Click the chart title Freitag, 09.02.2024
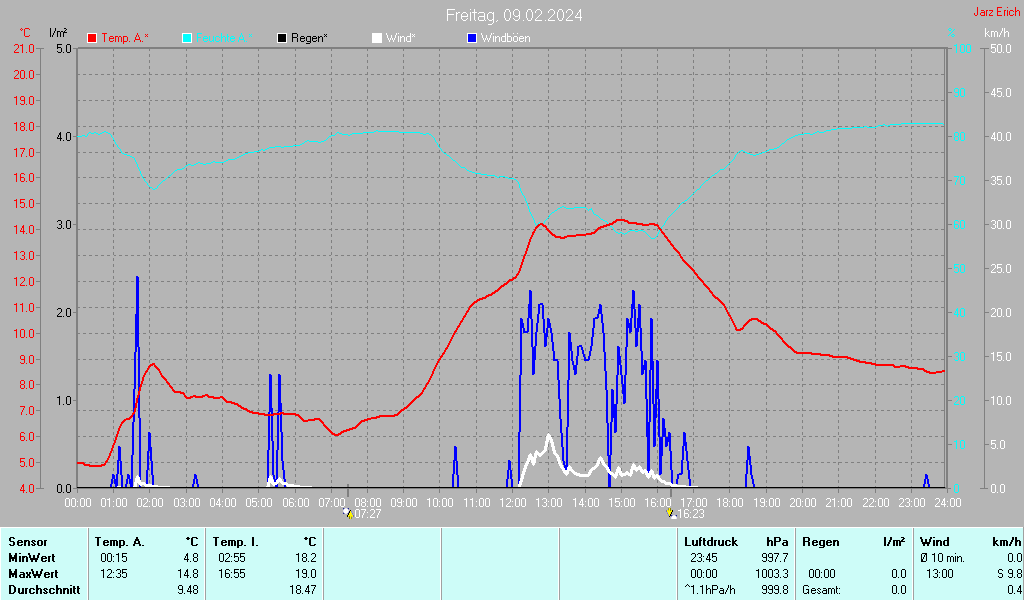The height and width of the screenshot is (600, 1024). click(514, 15)
